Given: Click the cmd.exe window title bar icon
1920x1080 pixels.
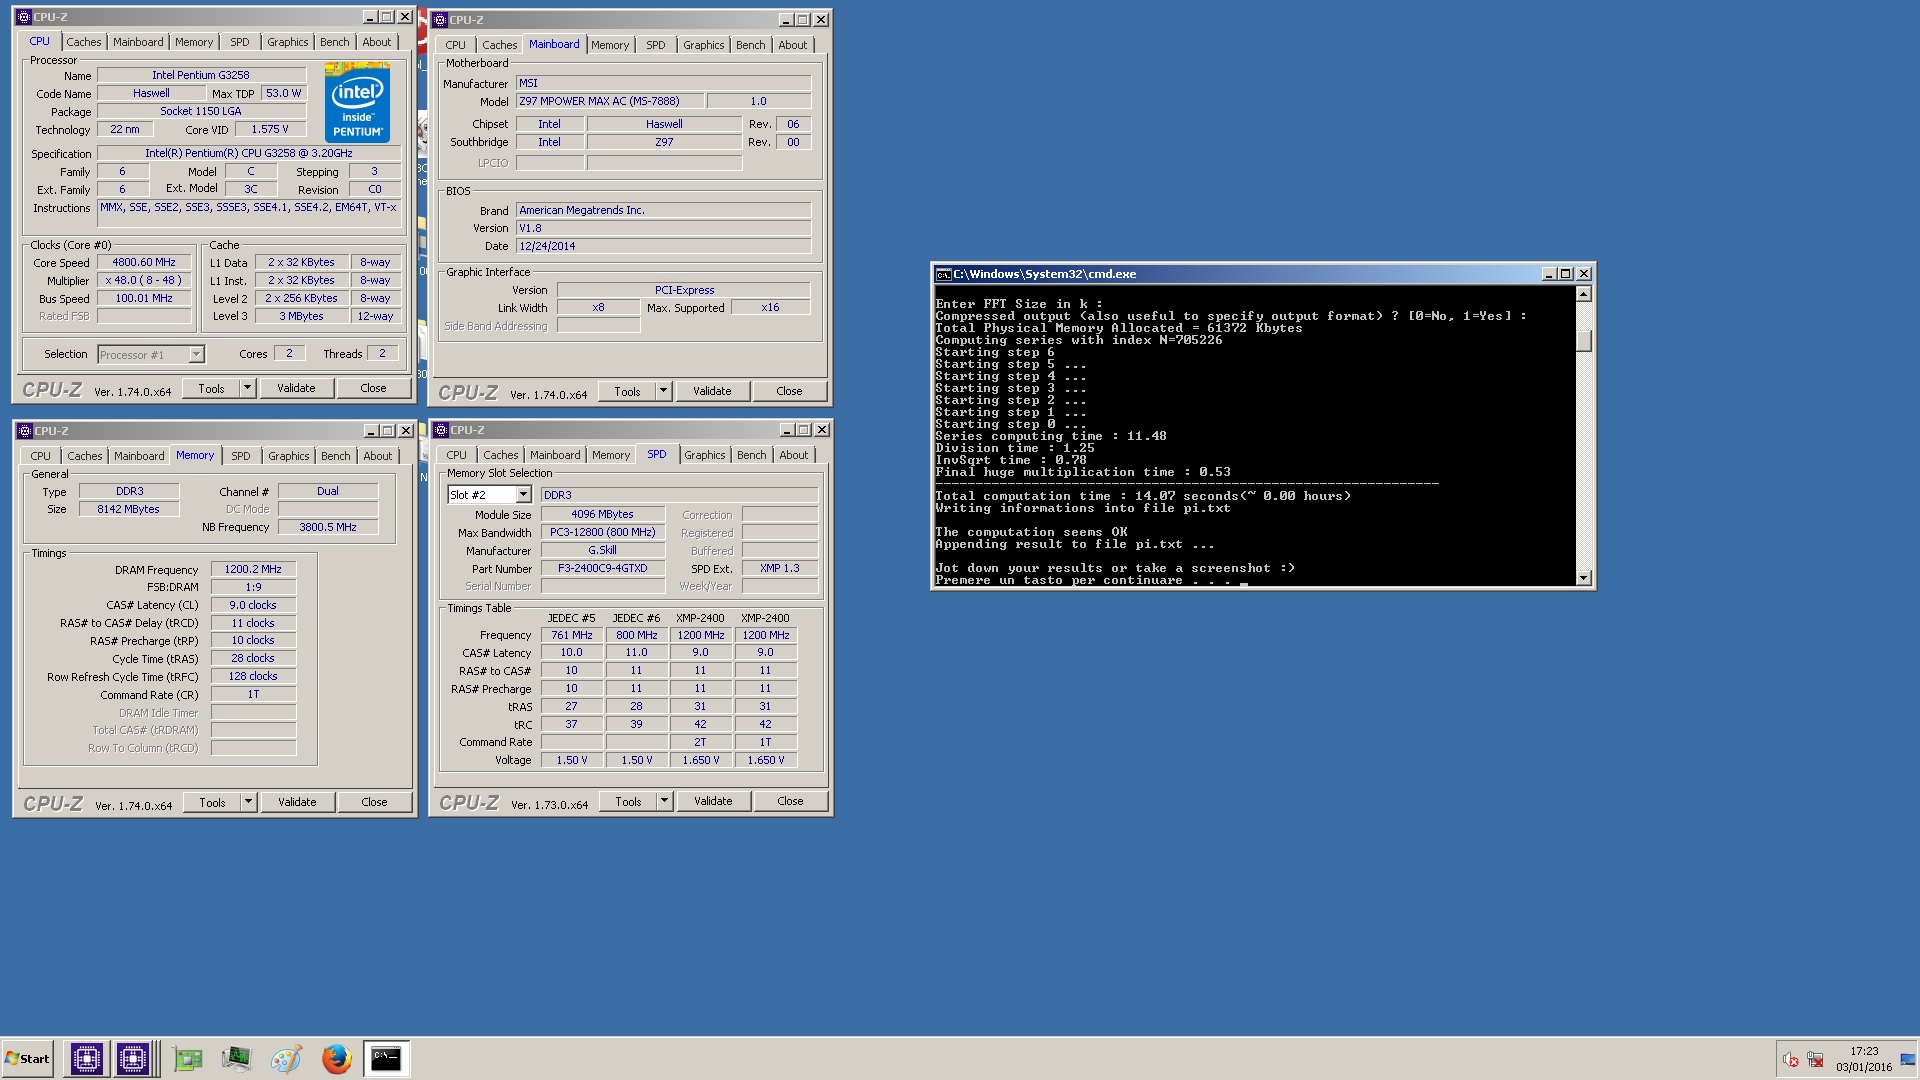Looking at the screenshot, I should 943,274.
